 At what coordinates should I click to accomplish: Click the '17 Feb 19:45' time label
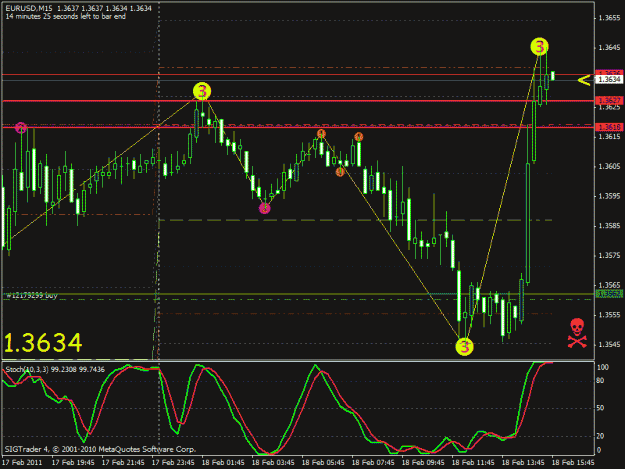[x=73, y=463]
